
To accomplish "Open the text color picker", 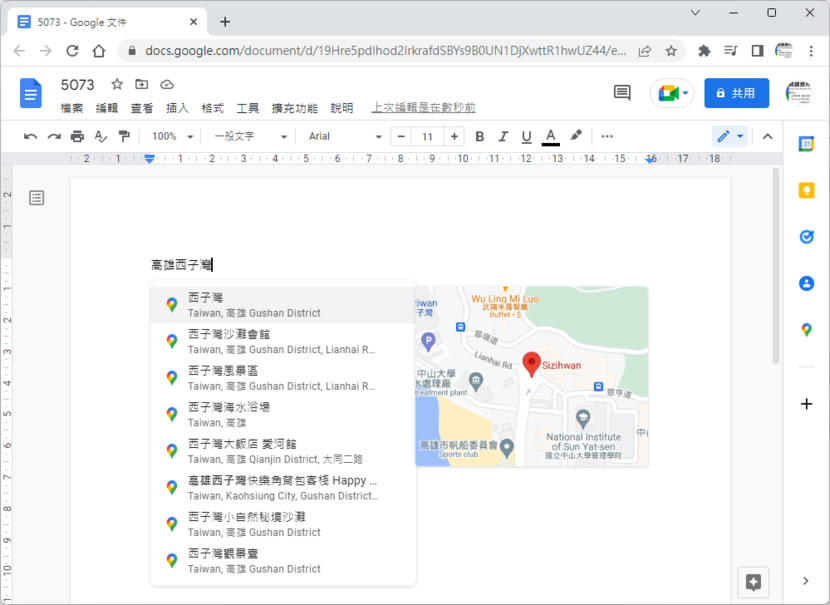I will tap(551, 137).
